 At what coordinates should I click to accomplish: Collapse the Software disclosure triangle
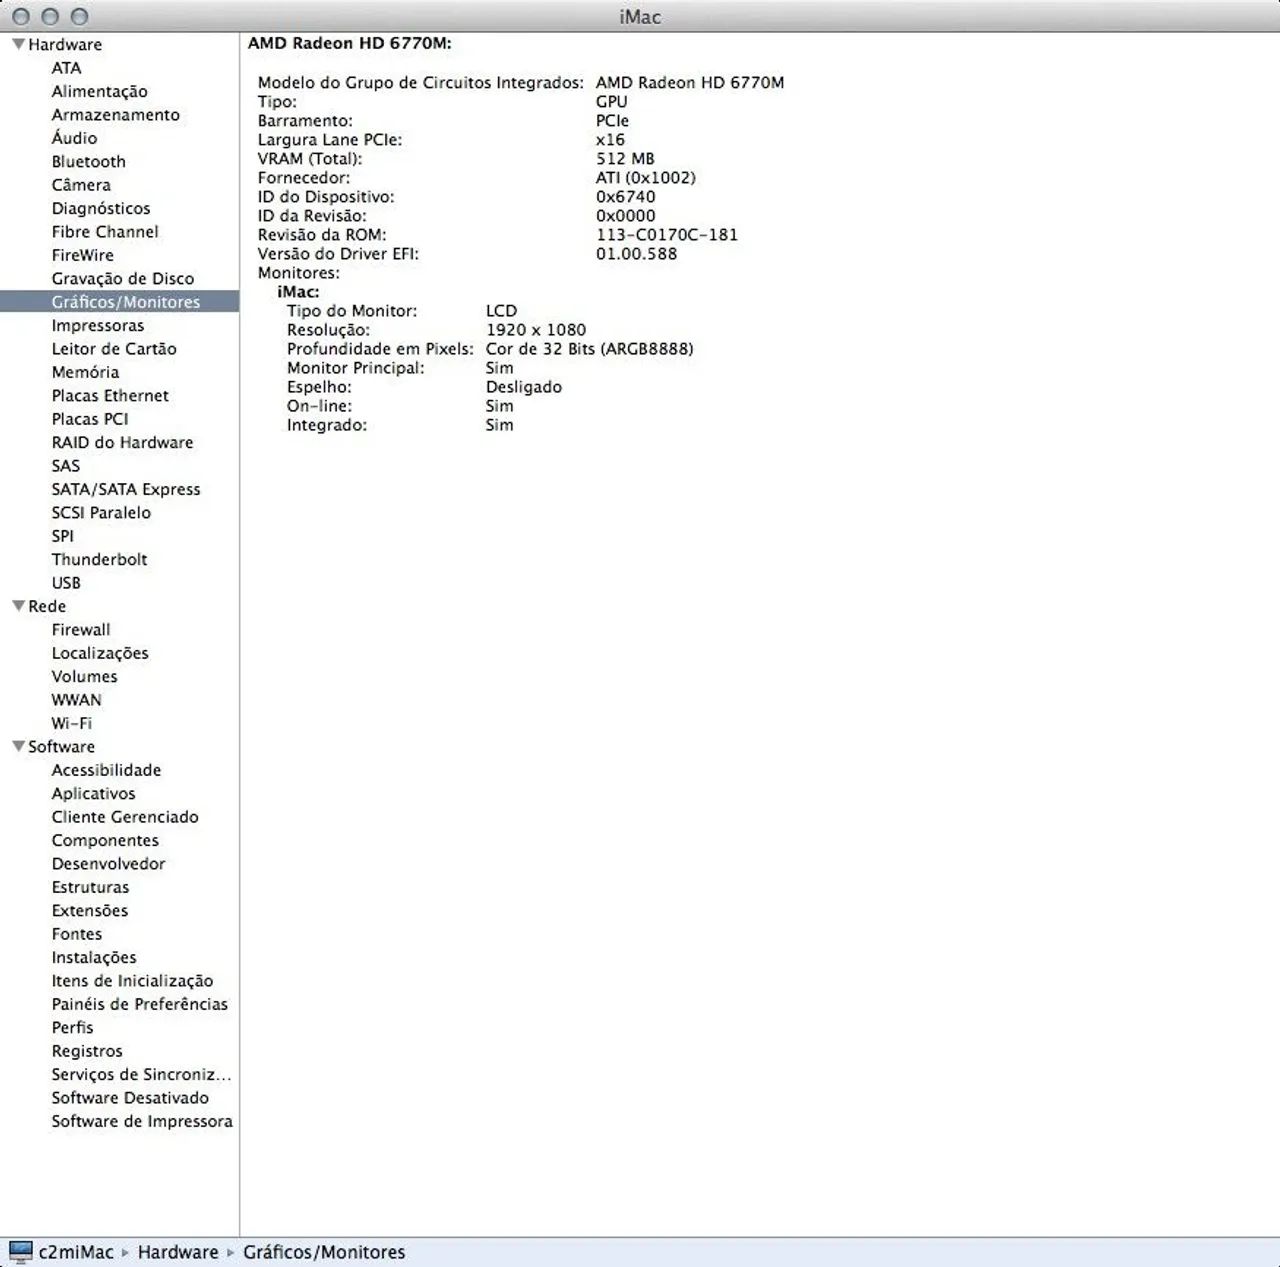18,746
